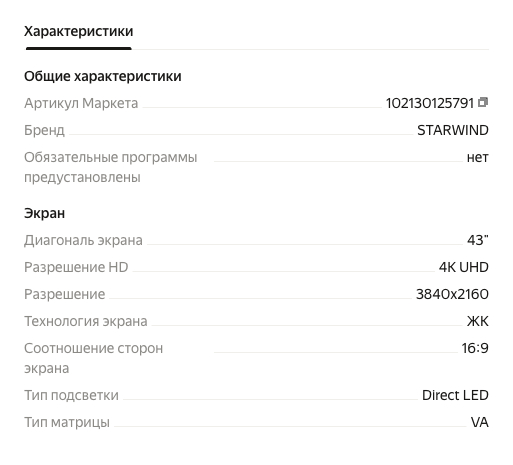
Task: Click the Обязательные программы предустановлены label
Action: [111, 167]
